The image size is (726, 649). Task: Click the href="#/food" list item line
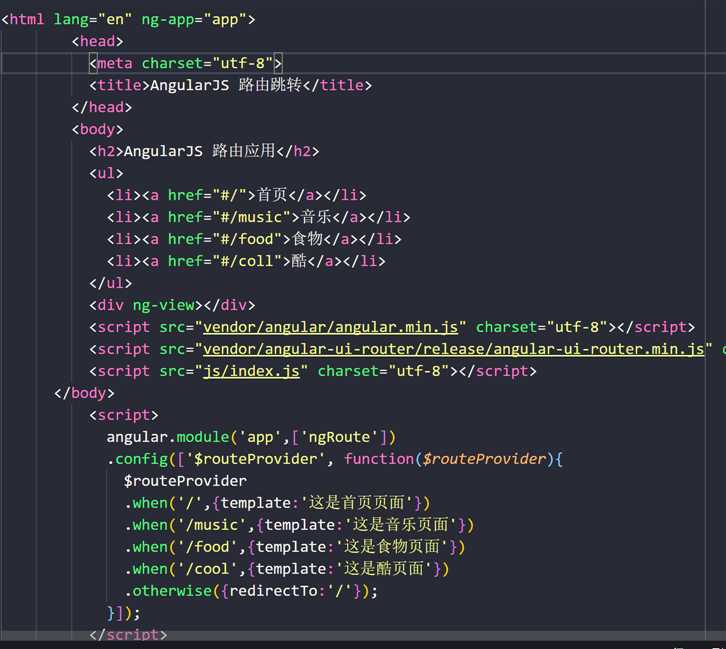[254, 239]
